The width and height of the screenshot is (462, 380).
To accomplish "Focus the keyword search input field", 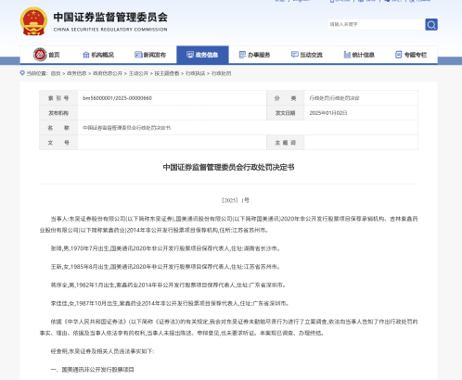I will [x=376, y=24].
